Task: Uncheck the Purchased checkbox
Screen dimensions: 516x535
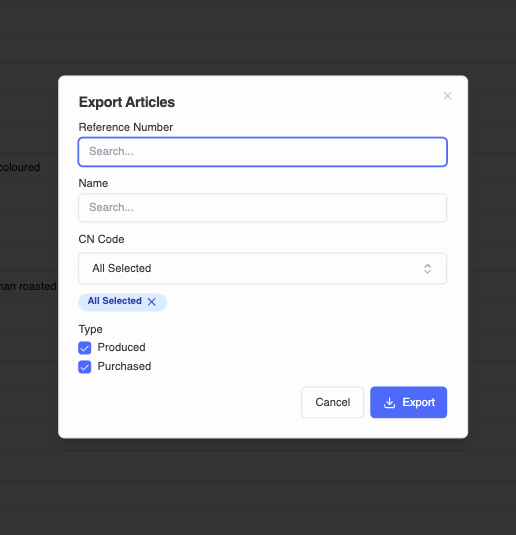Action: point(85,367)
